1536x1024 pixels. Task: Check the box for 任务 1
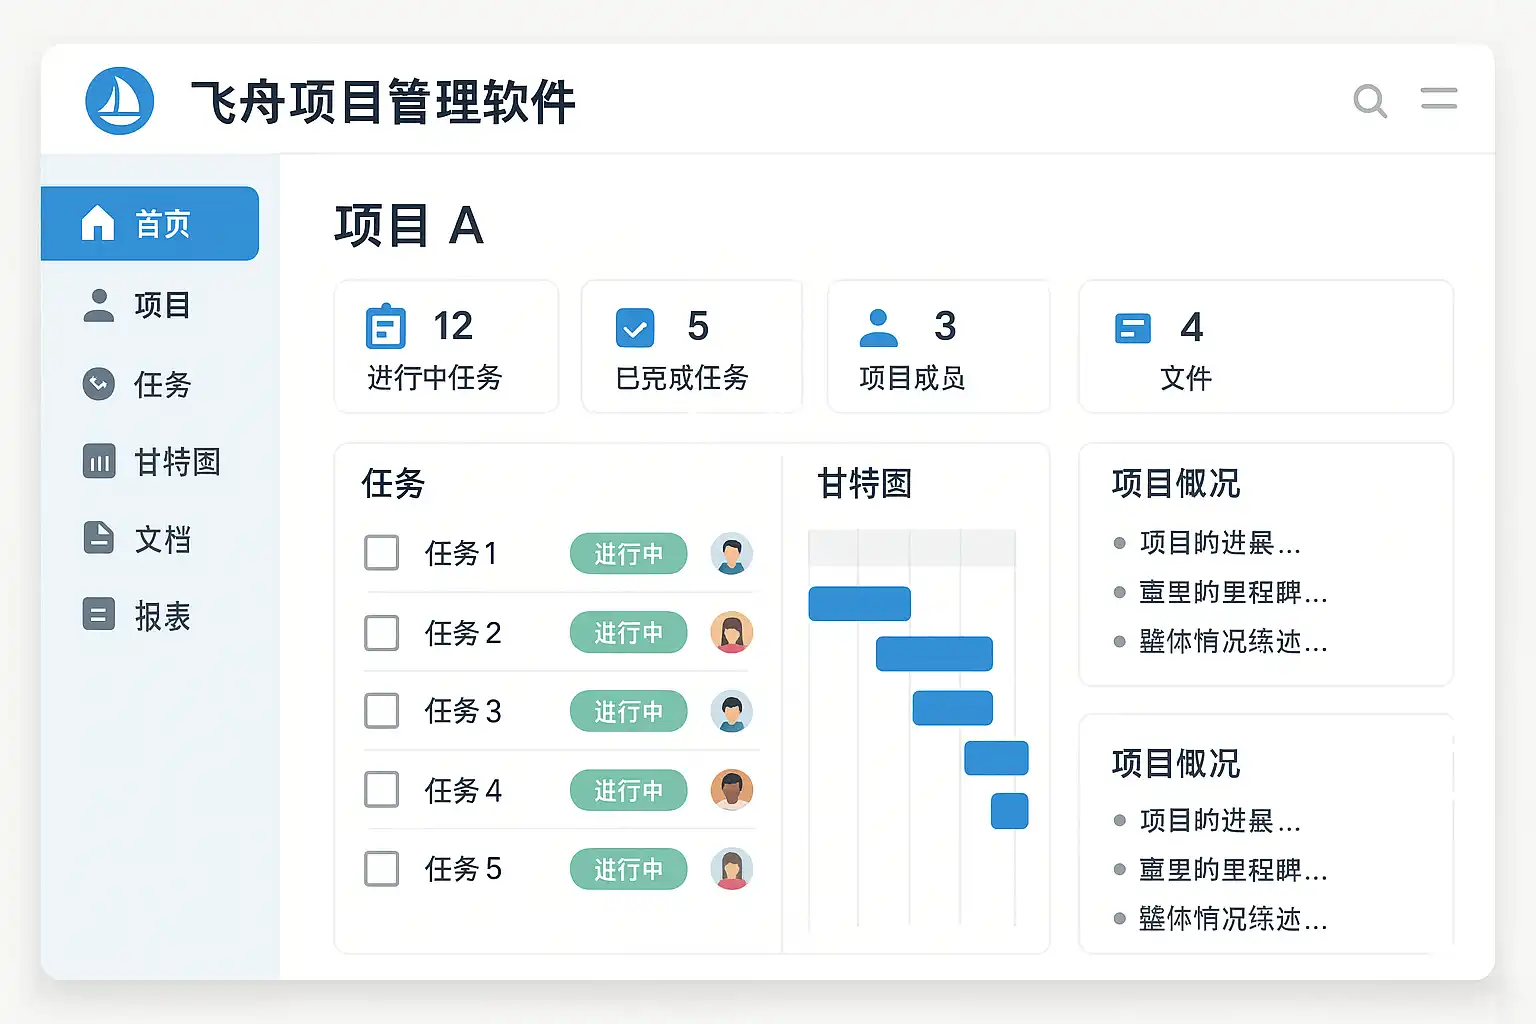(382, 553)
